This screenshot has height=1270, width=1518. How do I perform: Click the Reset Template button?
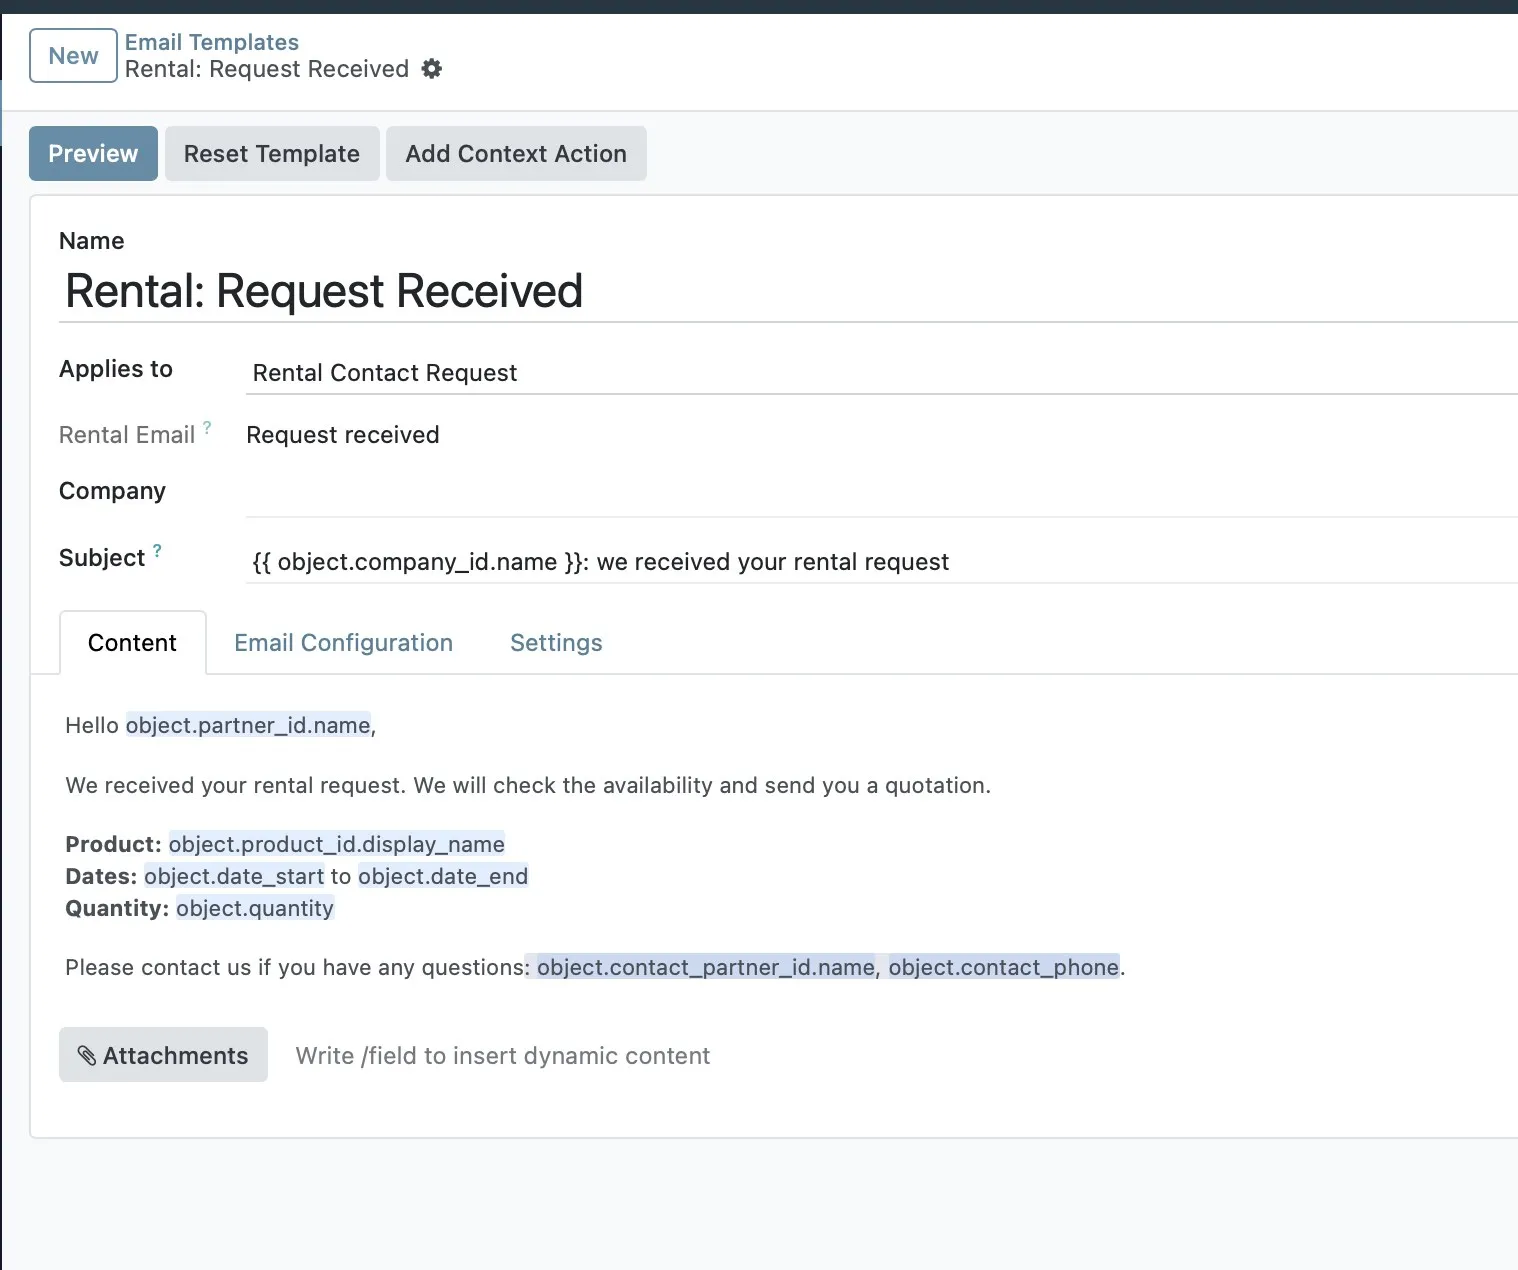272,153
